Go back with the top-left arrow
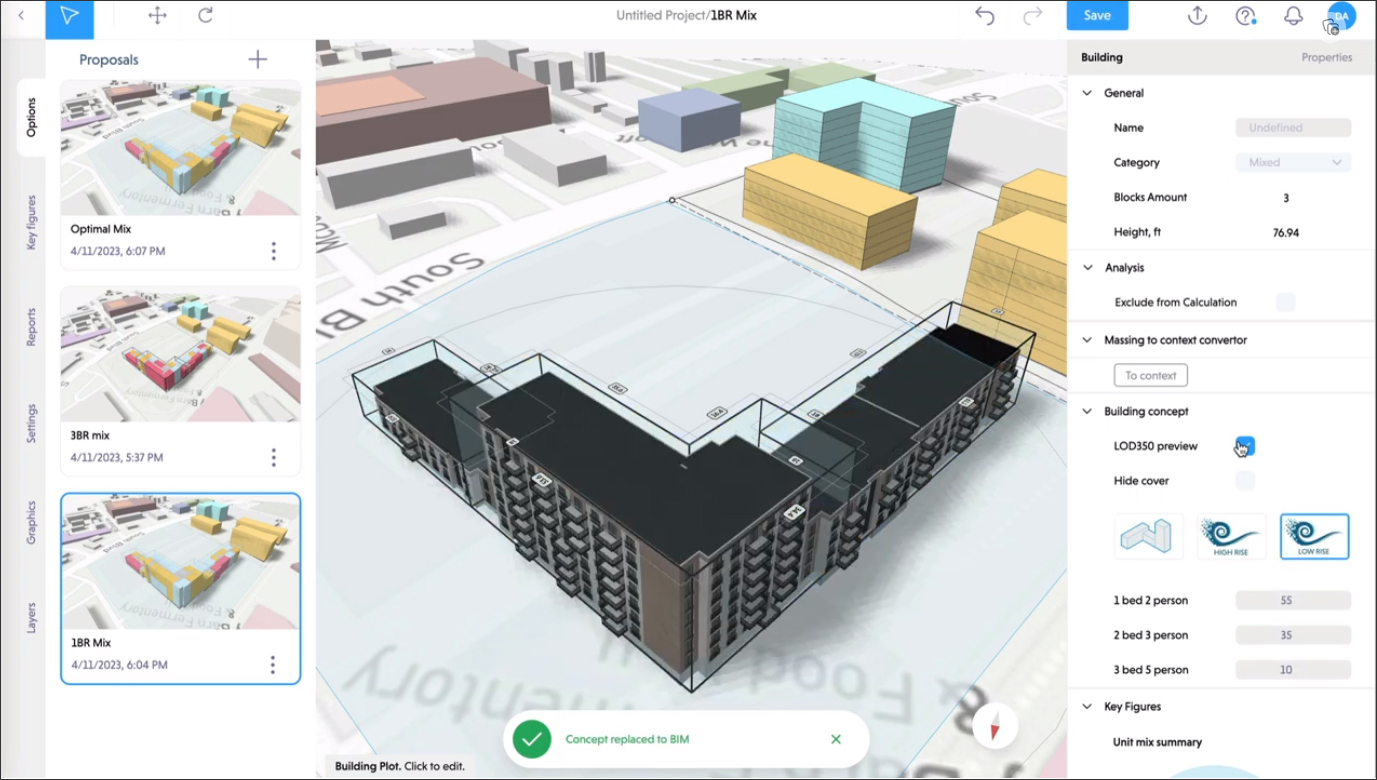This screenshot has height=780, width=1377. coord(21,16)
